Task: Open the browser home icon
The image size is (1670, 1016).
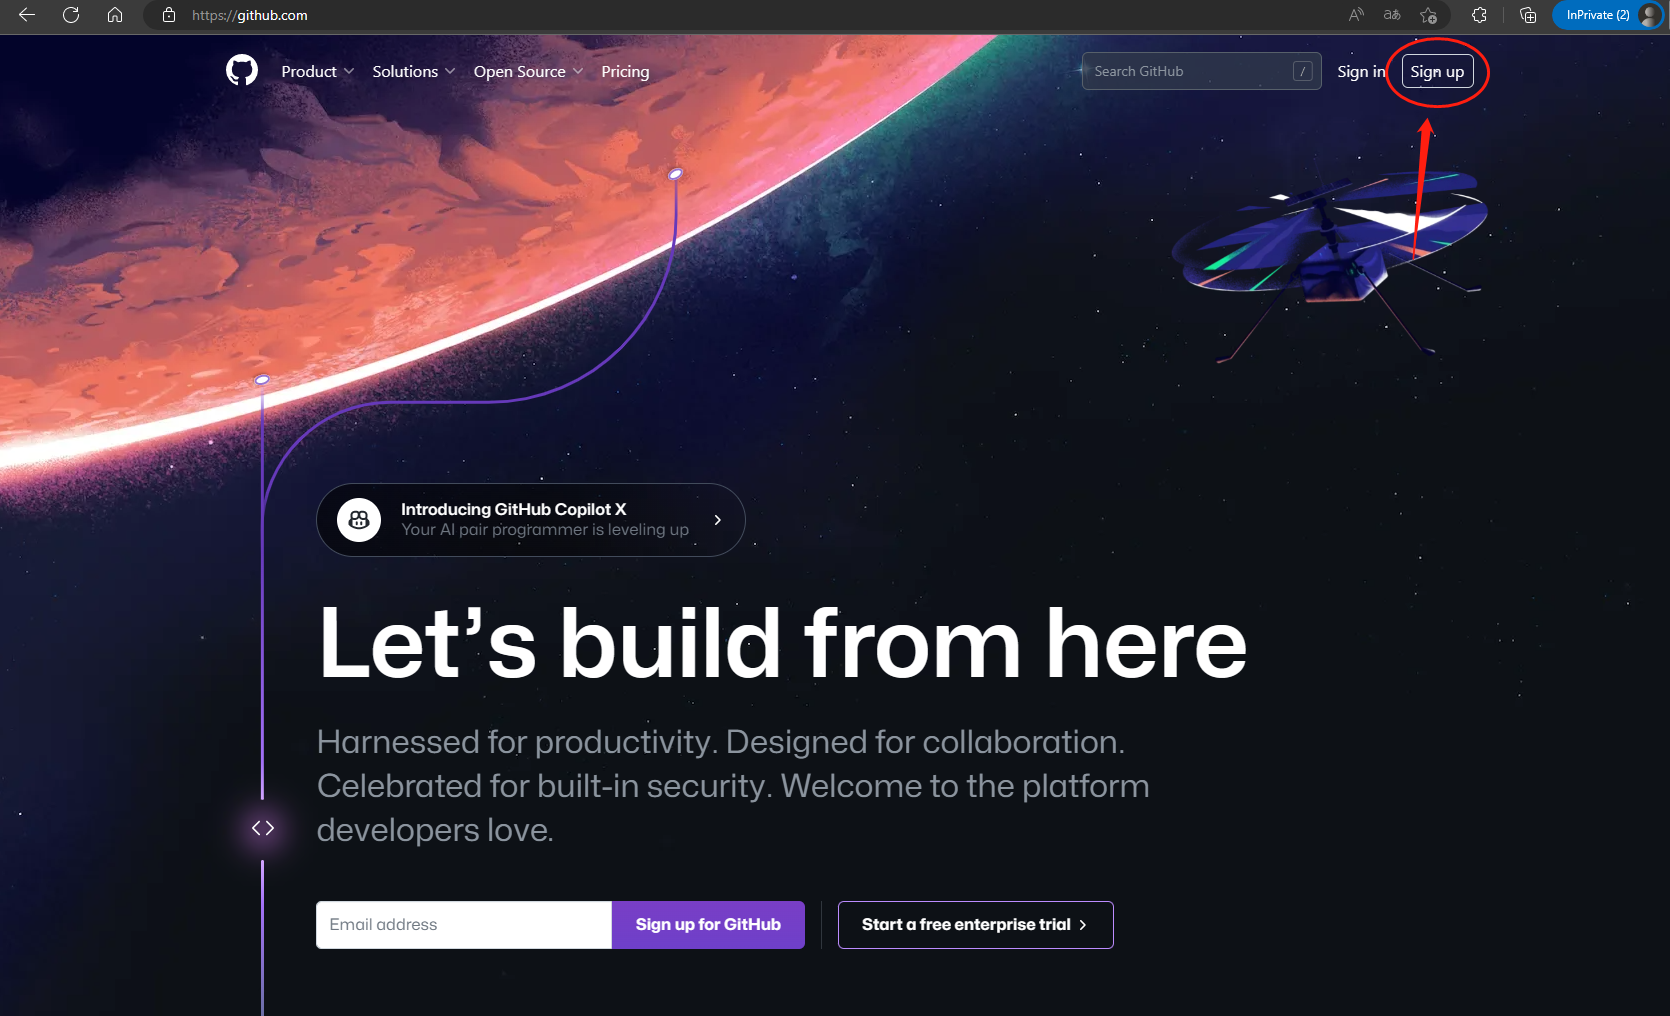Action: pos(115,15)
